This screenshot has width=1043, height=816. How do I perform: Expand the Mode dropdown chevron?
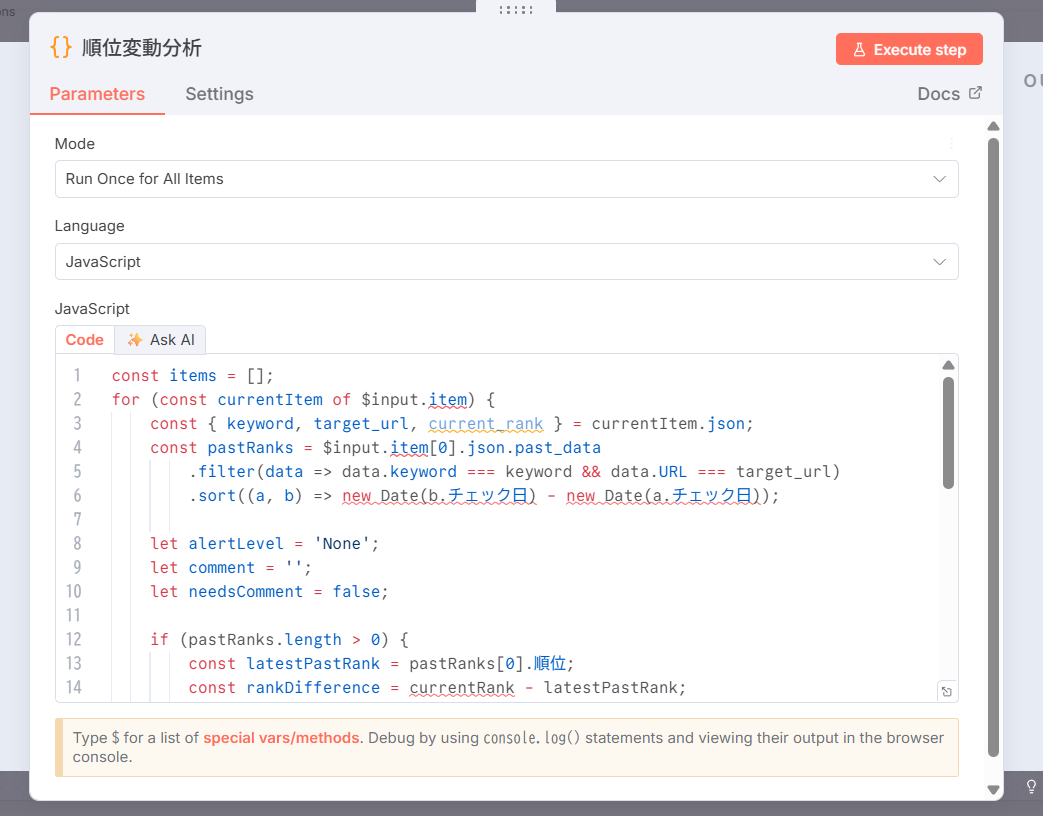pyautogui.click(x=939, y=179)
